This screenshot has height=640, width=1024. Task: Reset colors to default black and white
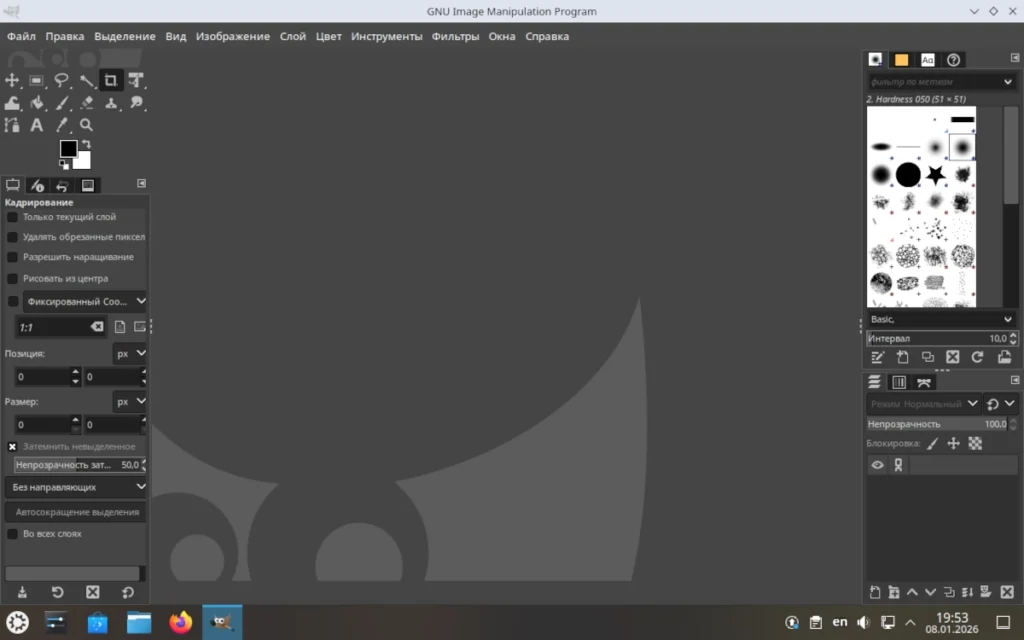coord(64,165)
